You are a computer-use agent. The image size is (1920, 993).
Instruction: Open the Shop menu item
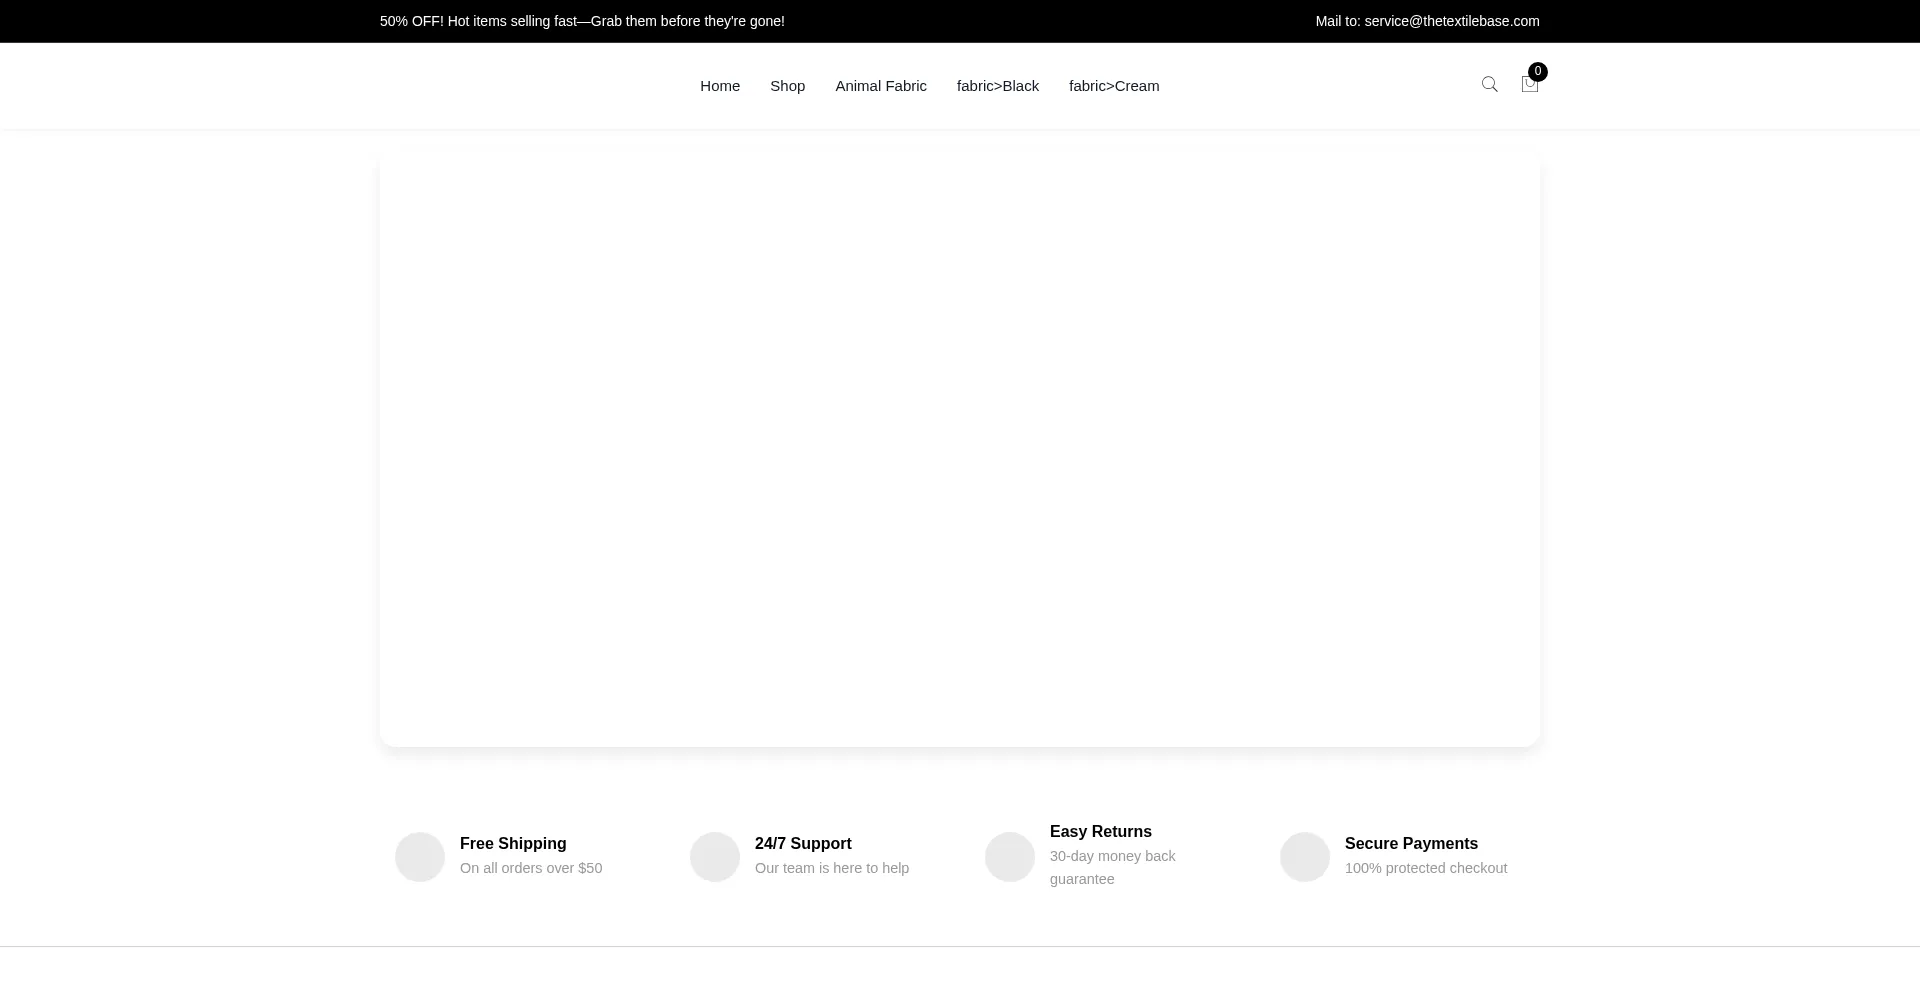[787, 86]
